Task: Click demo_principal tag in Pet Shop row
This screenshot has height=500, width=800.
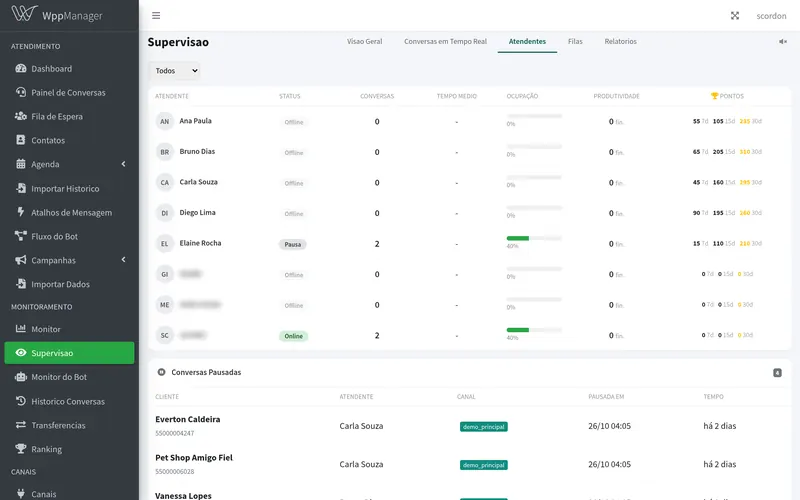Action: point(484,465)
